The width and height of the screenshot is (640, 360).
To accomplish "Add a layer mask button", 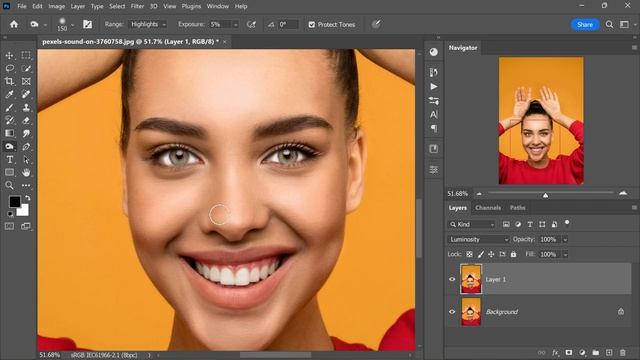I will [569, 352].
